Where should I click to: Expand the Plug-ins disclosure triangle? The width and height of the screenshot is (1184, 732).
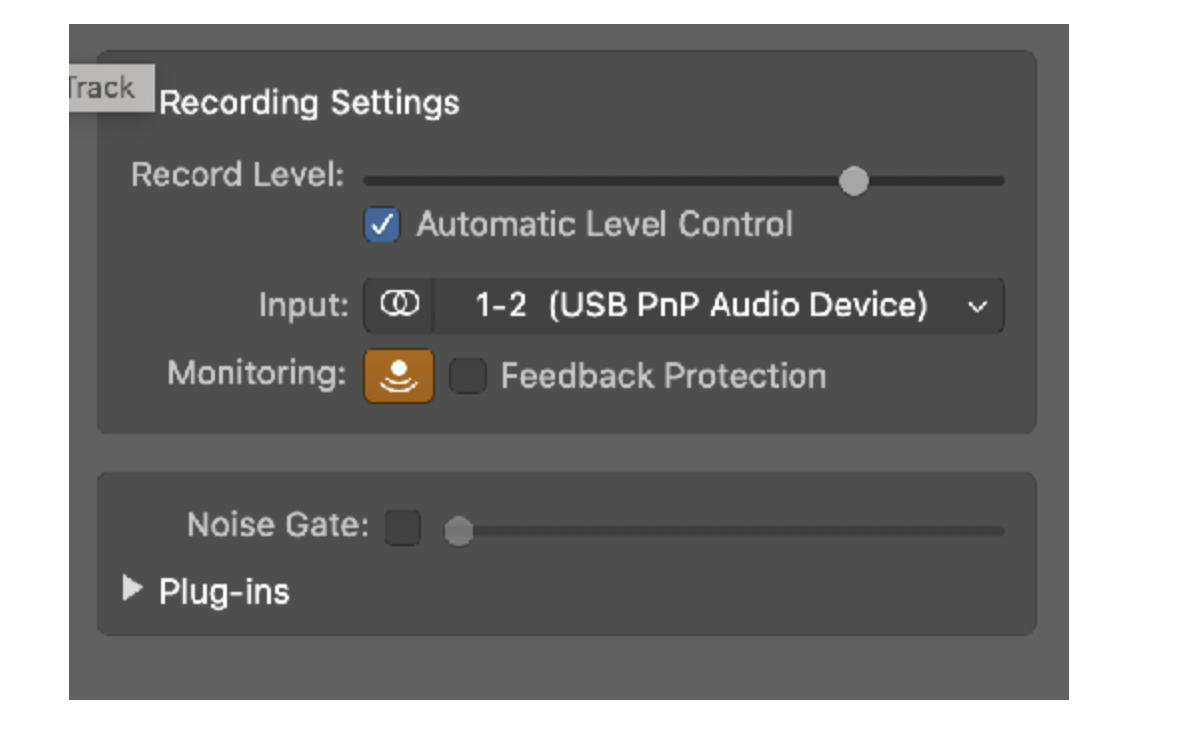(x=132, y=589)
